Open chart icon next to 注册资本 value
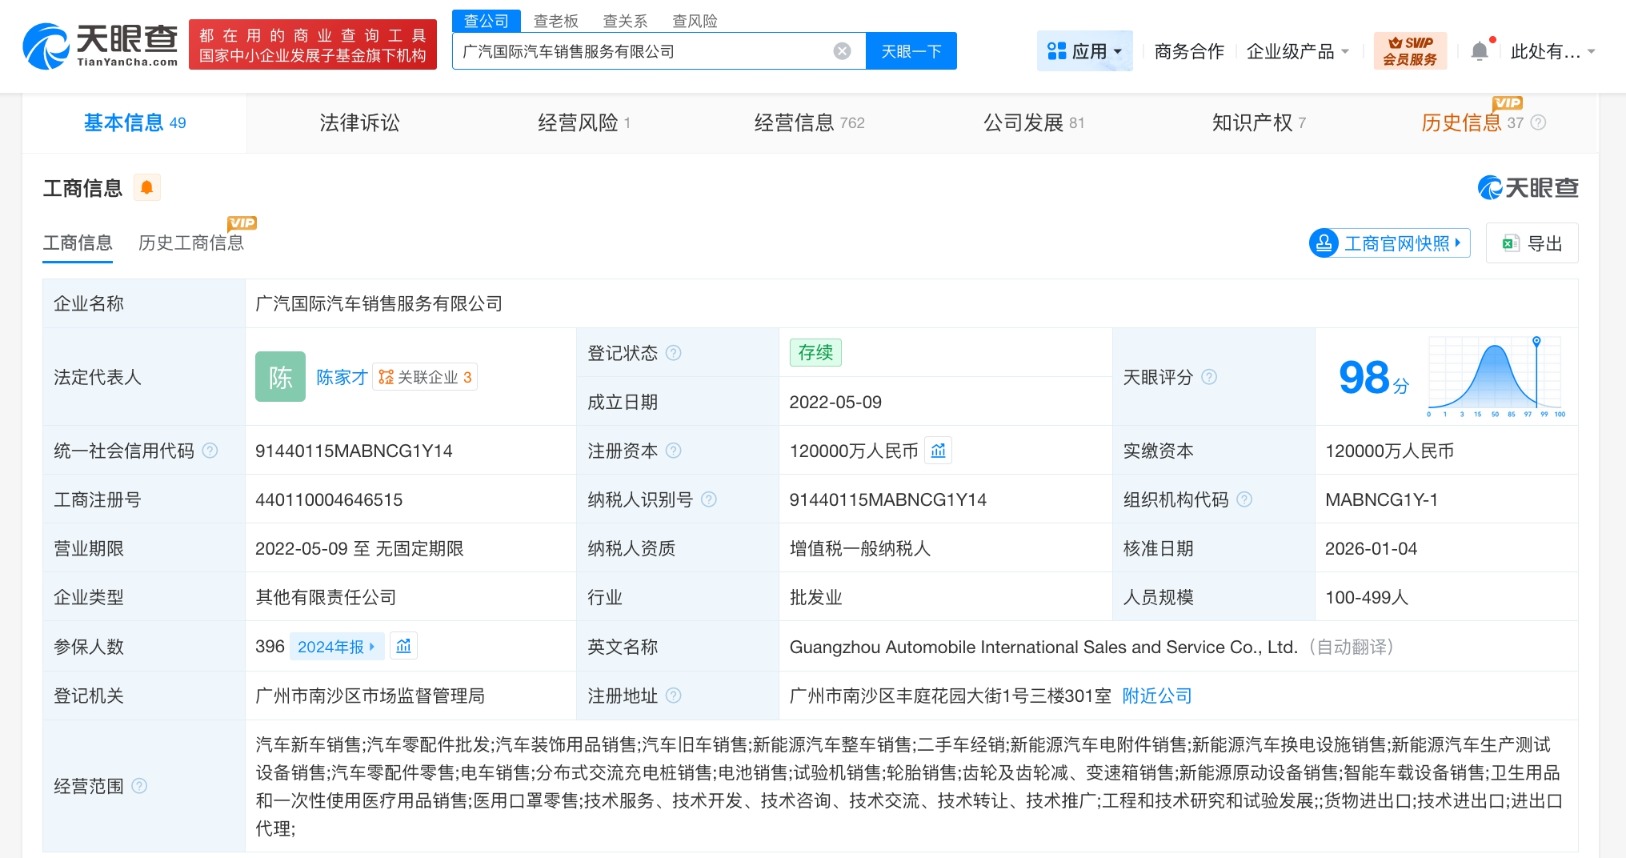The image size is (1626, 858). (938, 451)
